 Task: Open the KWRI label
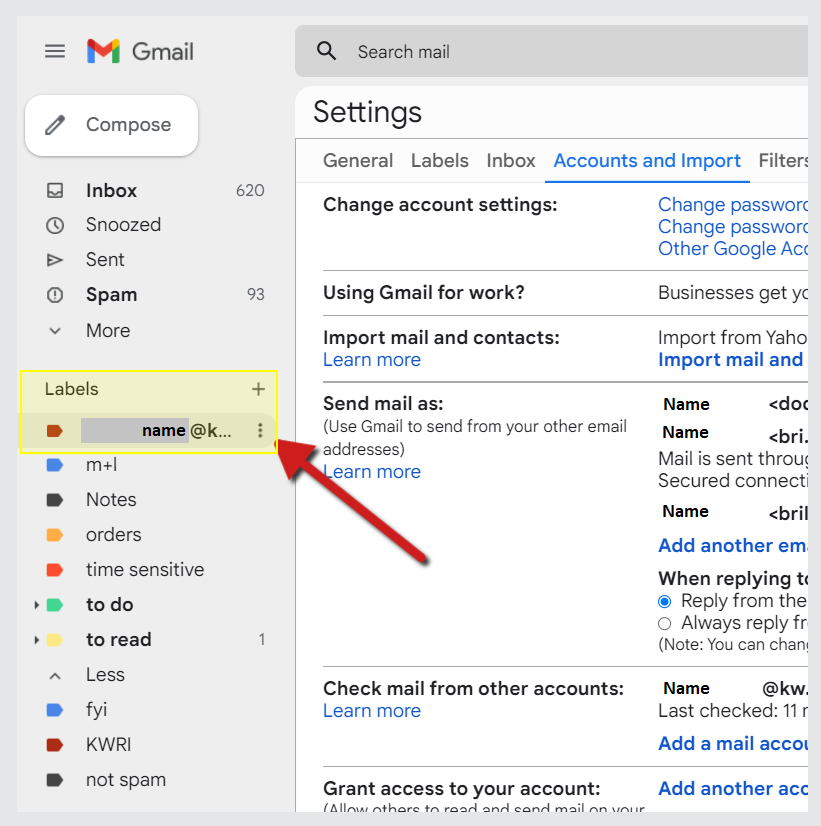pos(108,744)
